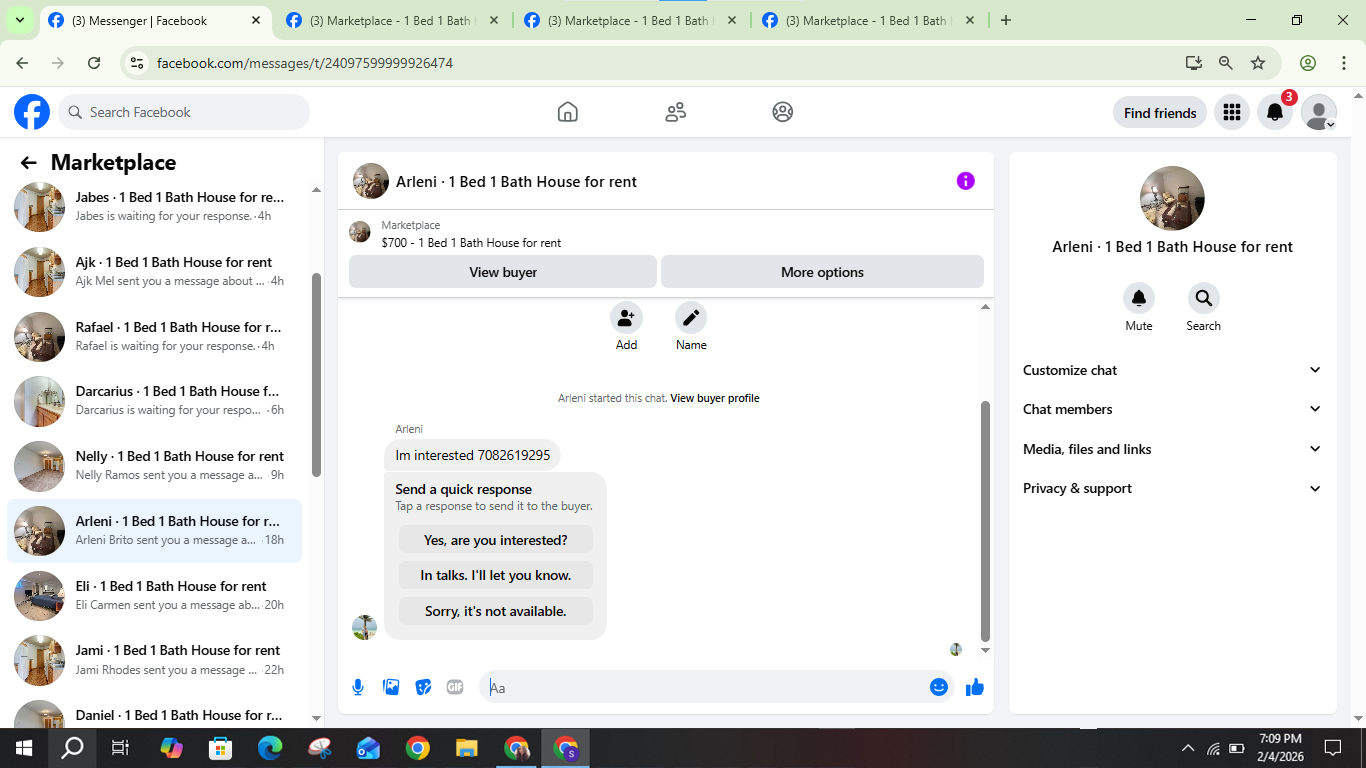Open File Explorer from taskbar
The height and width of the screenshot is (768, 1366).
pos(467,748)
